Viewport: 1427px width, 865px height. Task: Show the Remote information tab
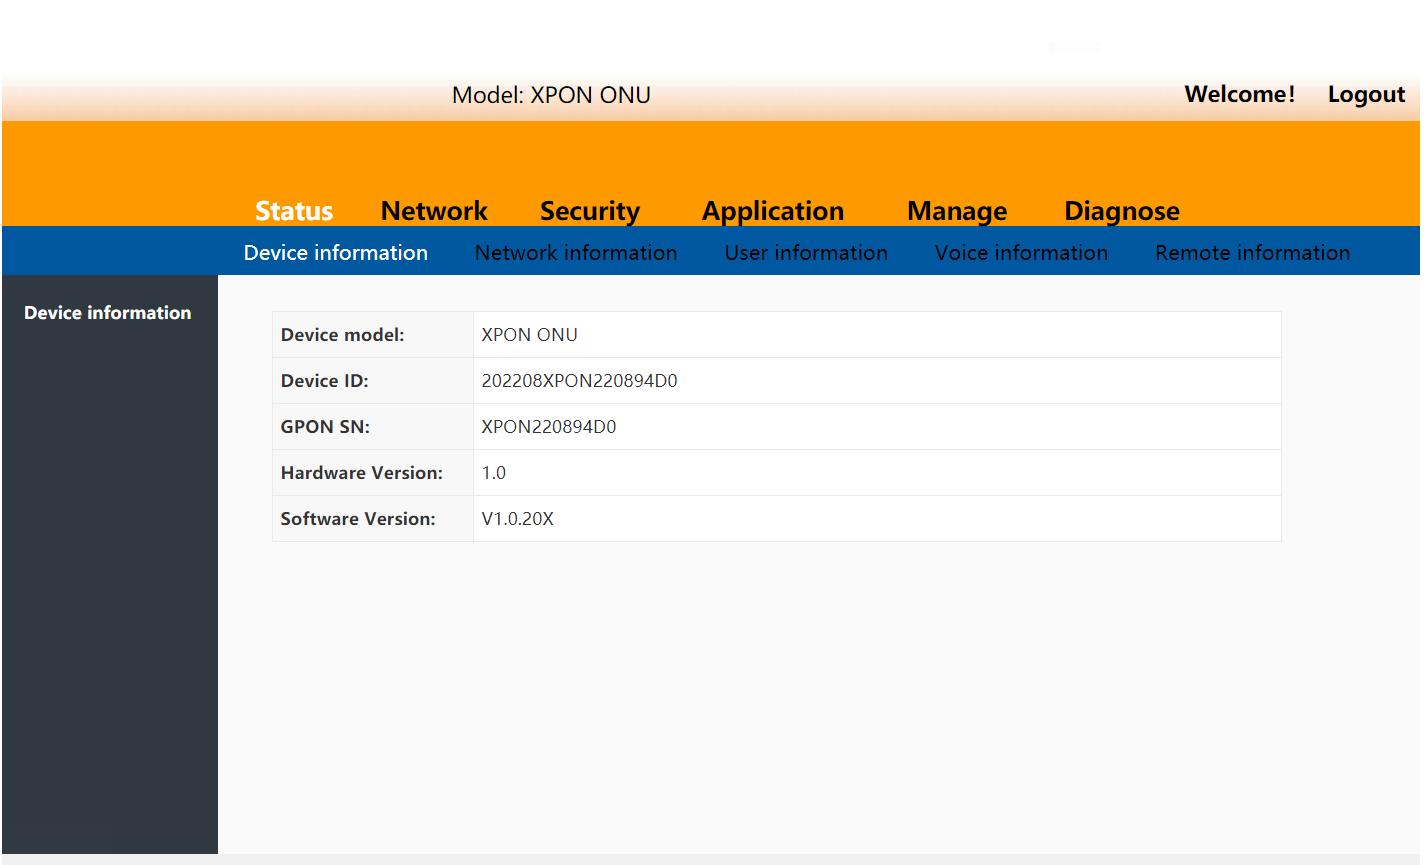point(1252,253)
